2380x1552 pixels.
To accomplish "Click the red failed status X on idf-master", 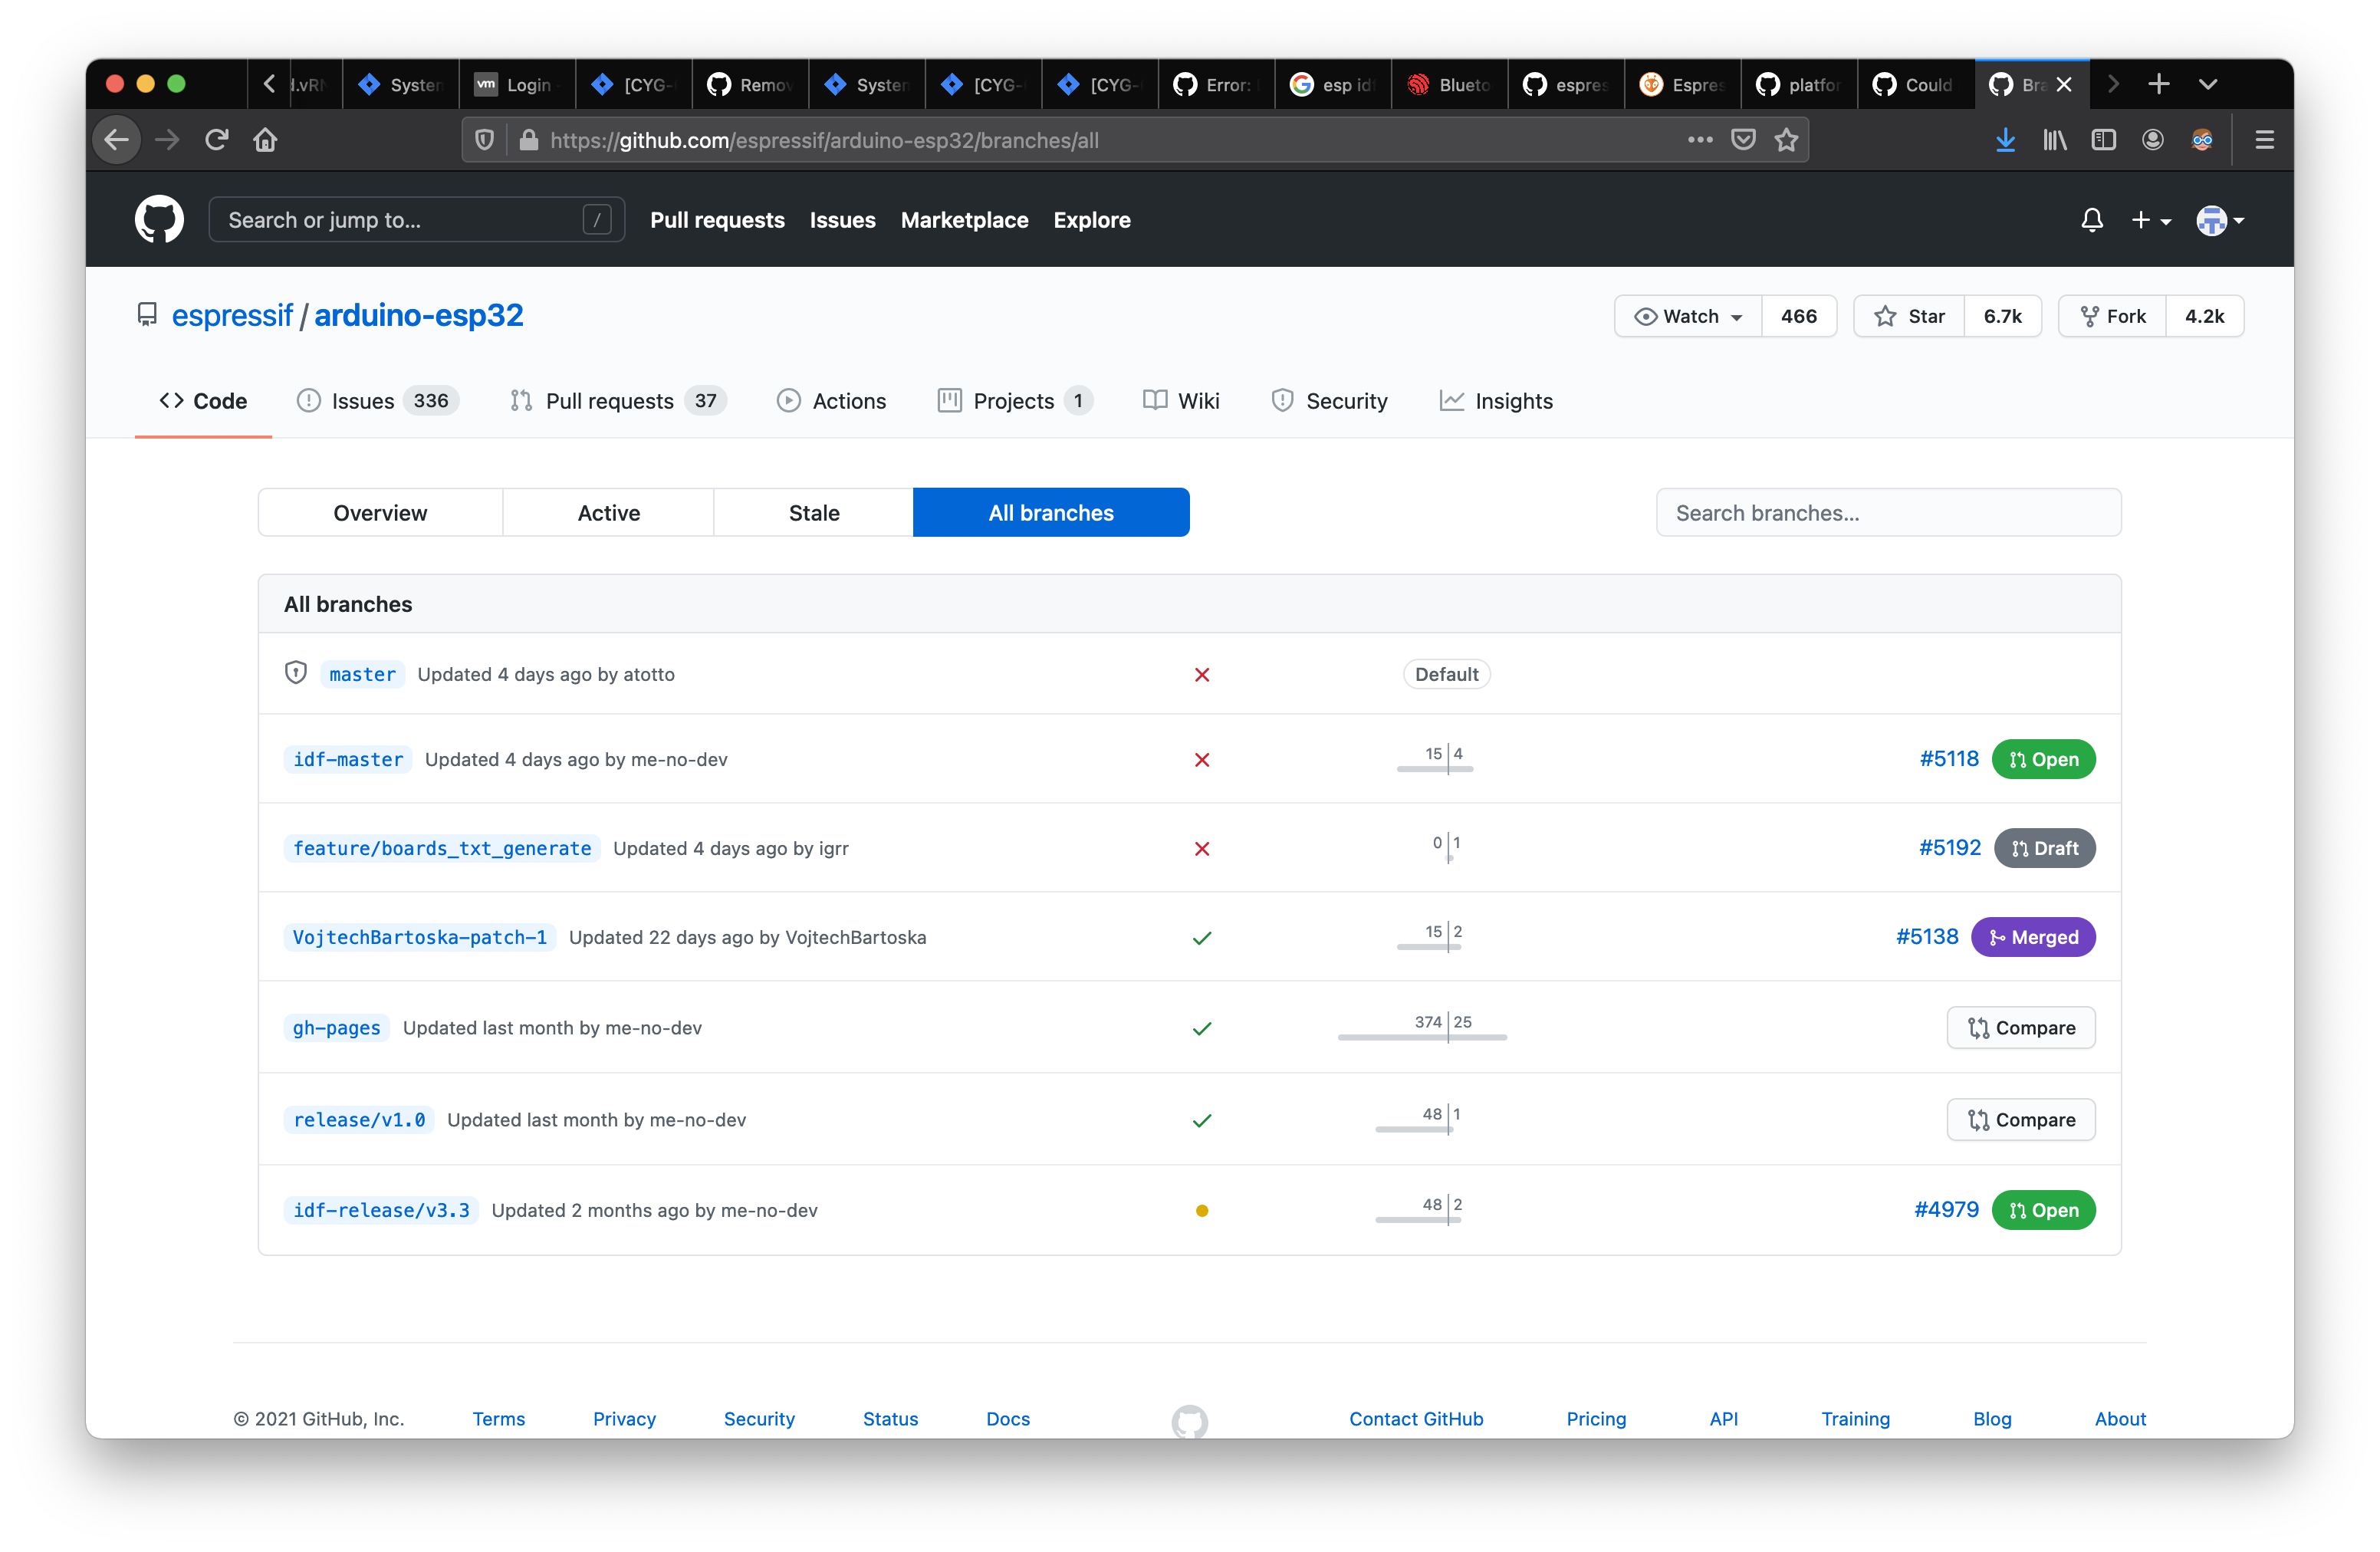I will [1202, 760].
